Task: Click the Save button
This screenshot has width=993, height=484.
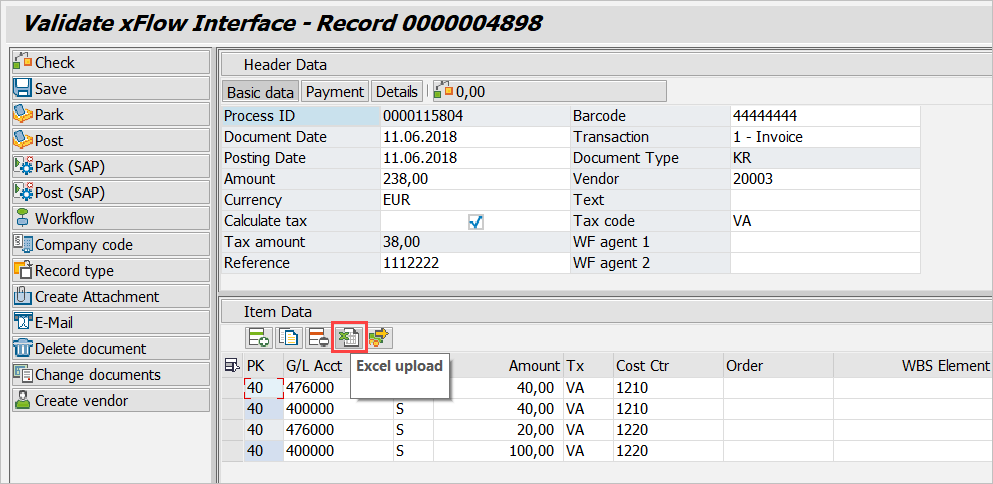Action: pos(111,88)
